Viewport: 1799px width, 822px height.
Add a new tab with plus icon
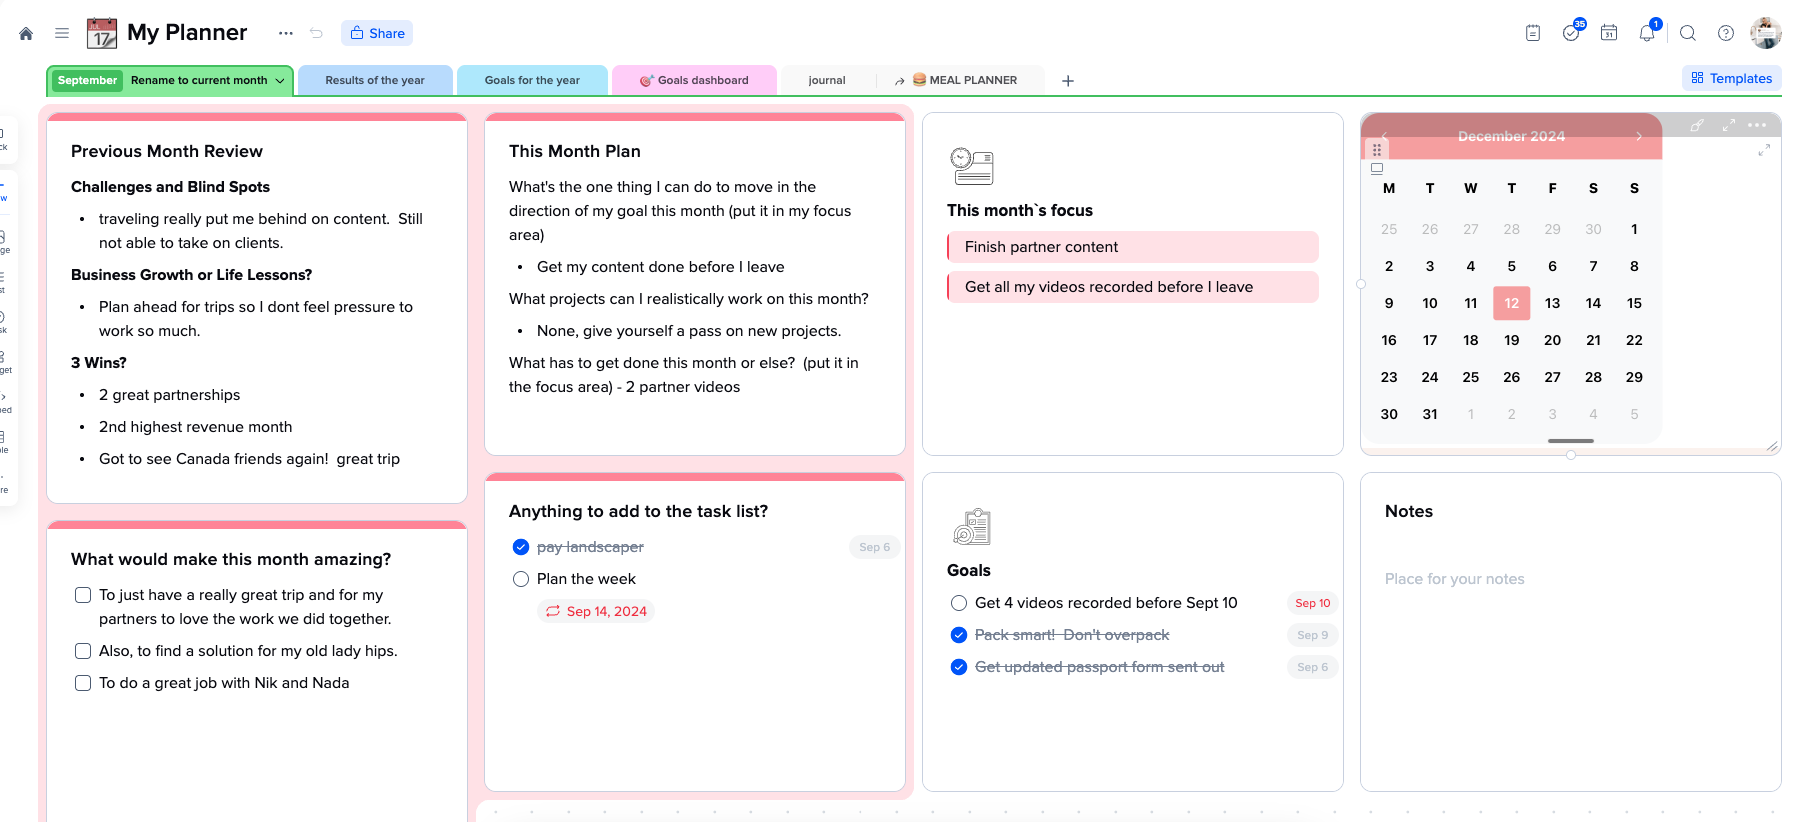click(x=1068, y=81)
